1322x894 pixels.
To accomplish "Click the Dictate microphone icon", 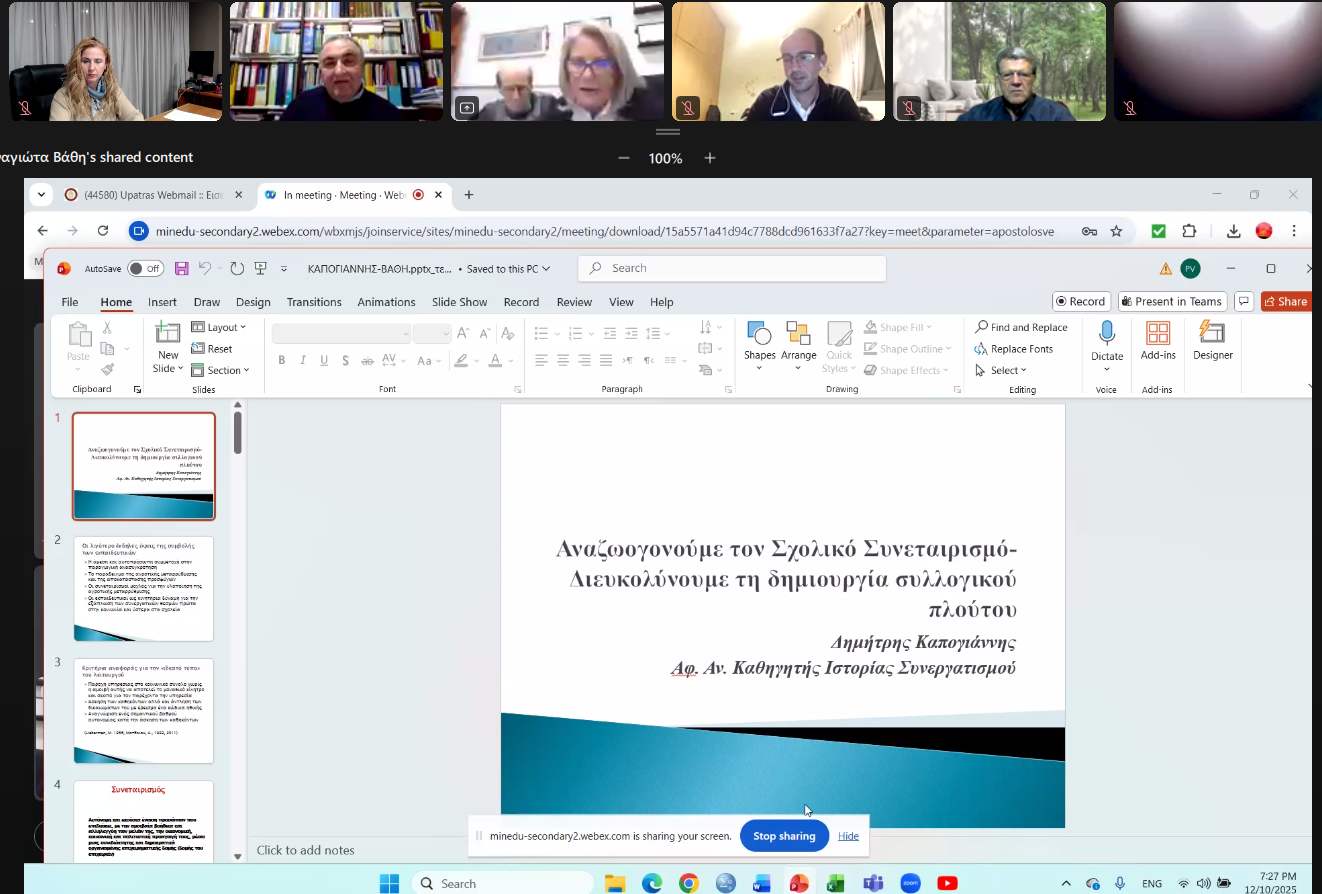I will pyautogui.click(x=1107, y=334).
